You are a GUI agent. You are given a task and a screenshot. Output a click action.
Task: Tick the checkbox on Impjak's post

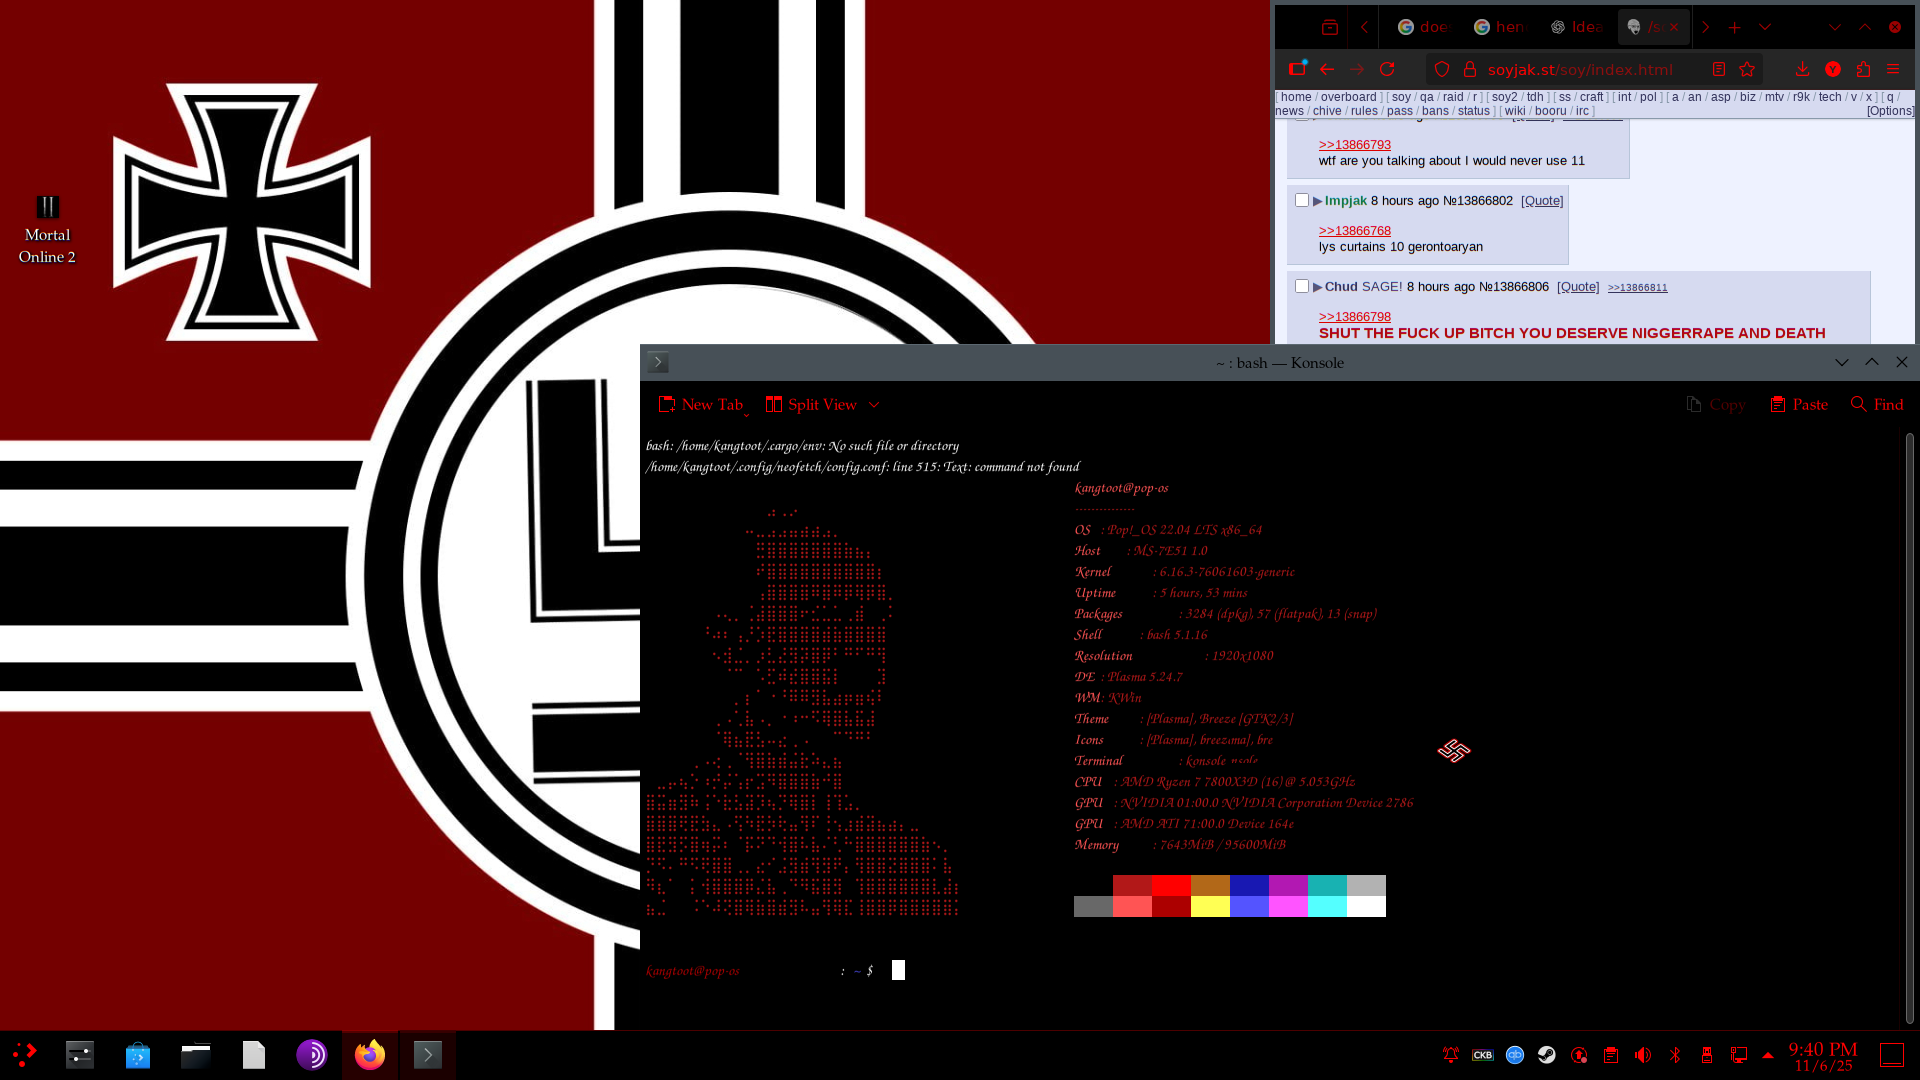tap(1302, 200)
